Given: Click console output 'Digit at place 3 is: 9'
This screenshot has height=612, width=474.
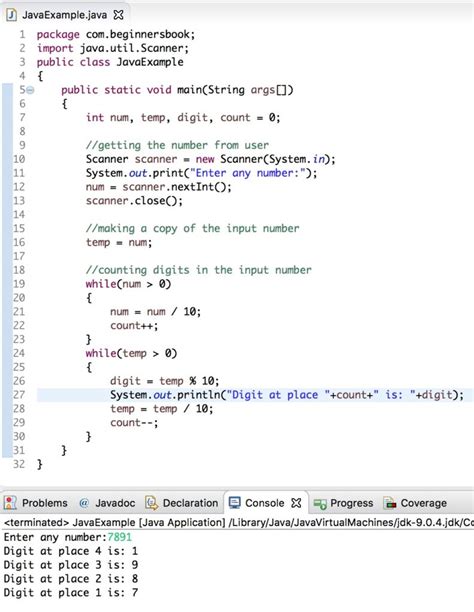Looking at the screenshot, I should coord(70,565).
